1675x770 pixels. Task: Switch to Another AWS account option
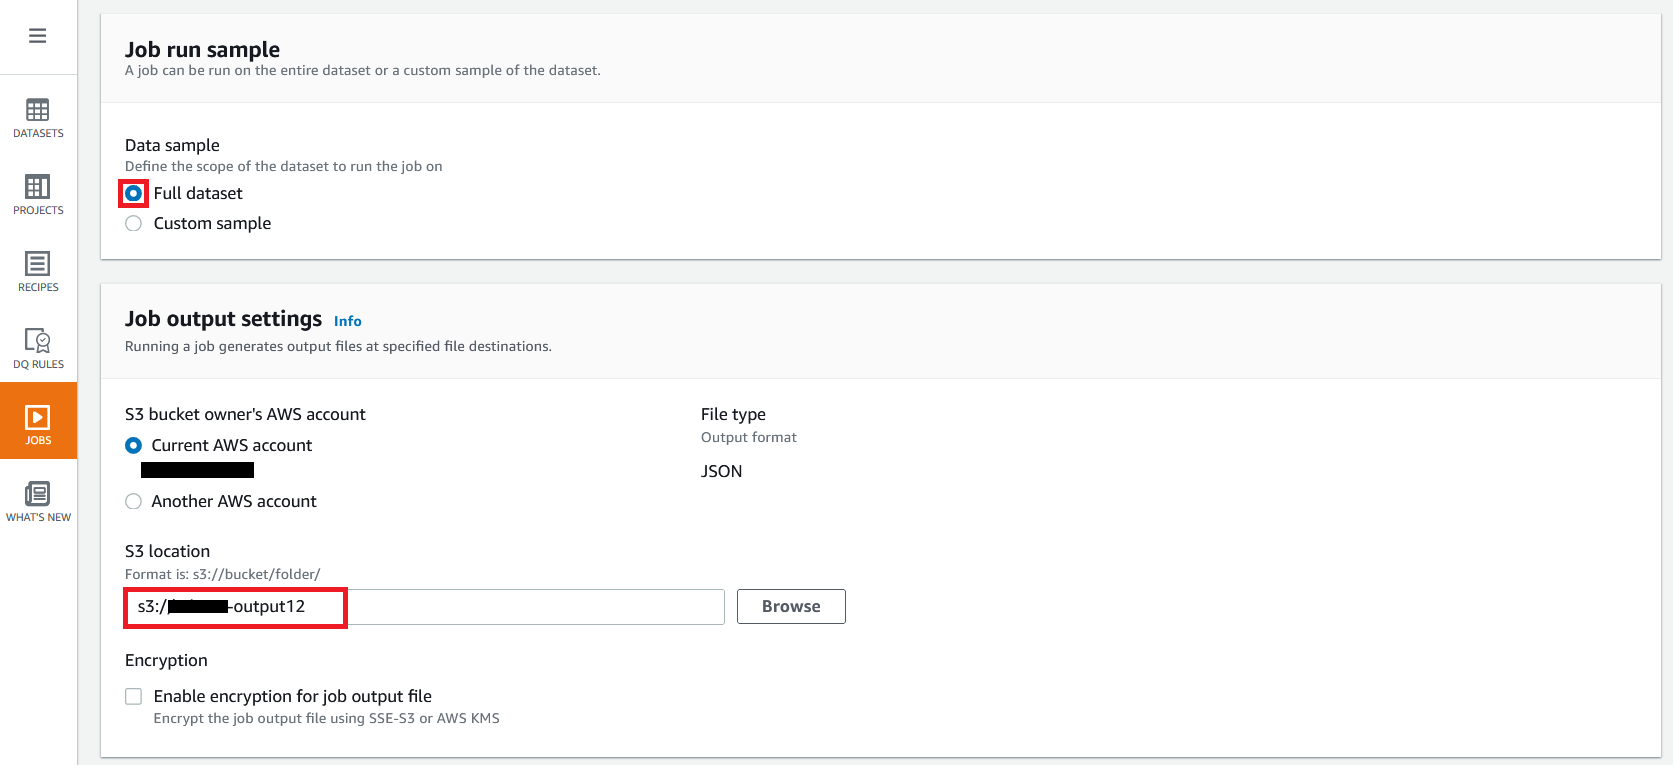[x=133, y=502]
